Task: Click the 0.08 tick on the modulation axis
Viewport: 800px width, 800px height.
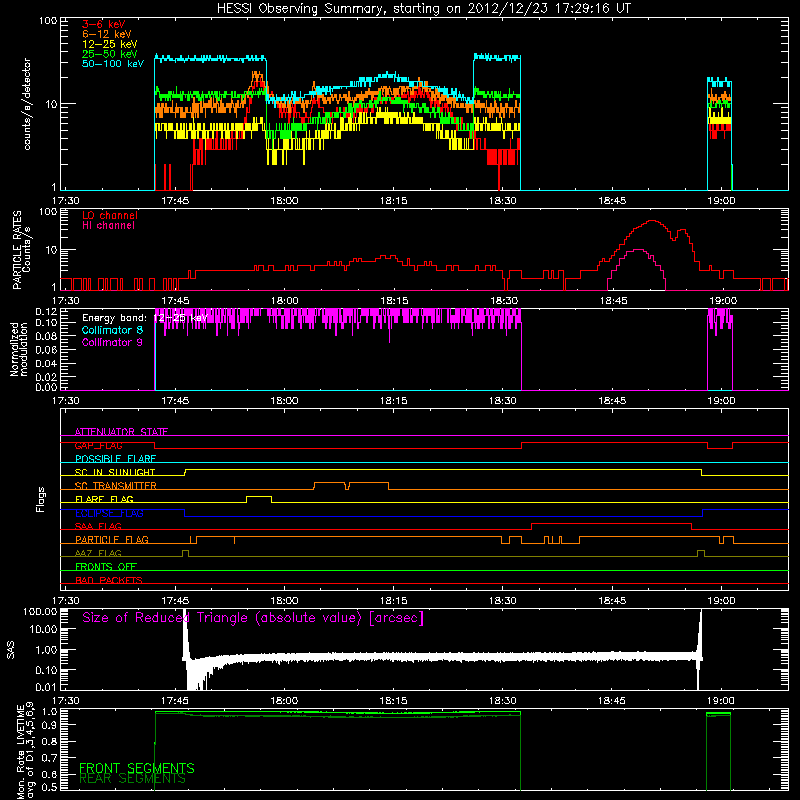Action: coord(46,336)
